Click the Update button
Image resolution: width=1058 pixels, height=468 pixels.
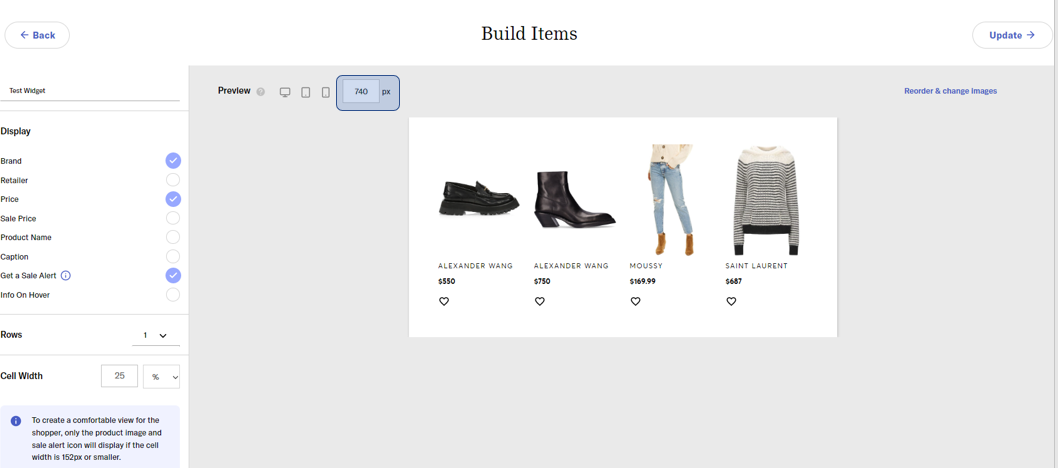1012,35
